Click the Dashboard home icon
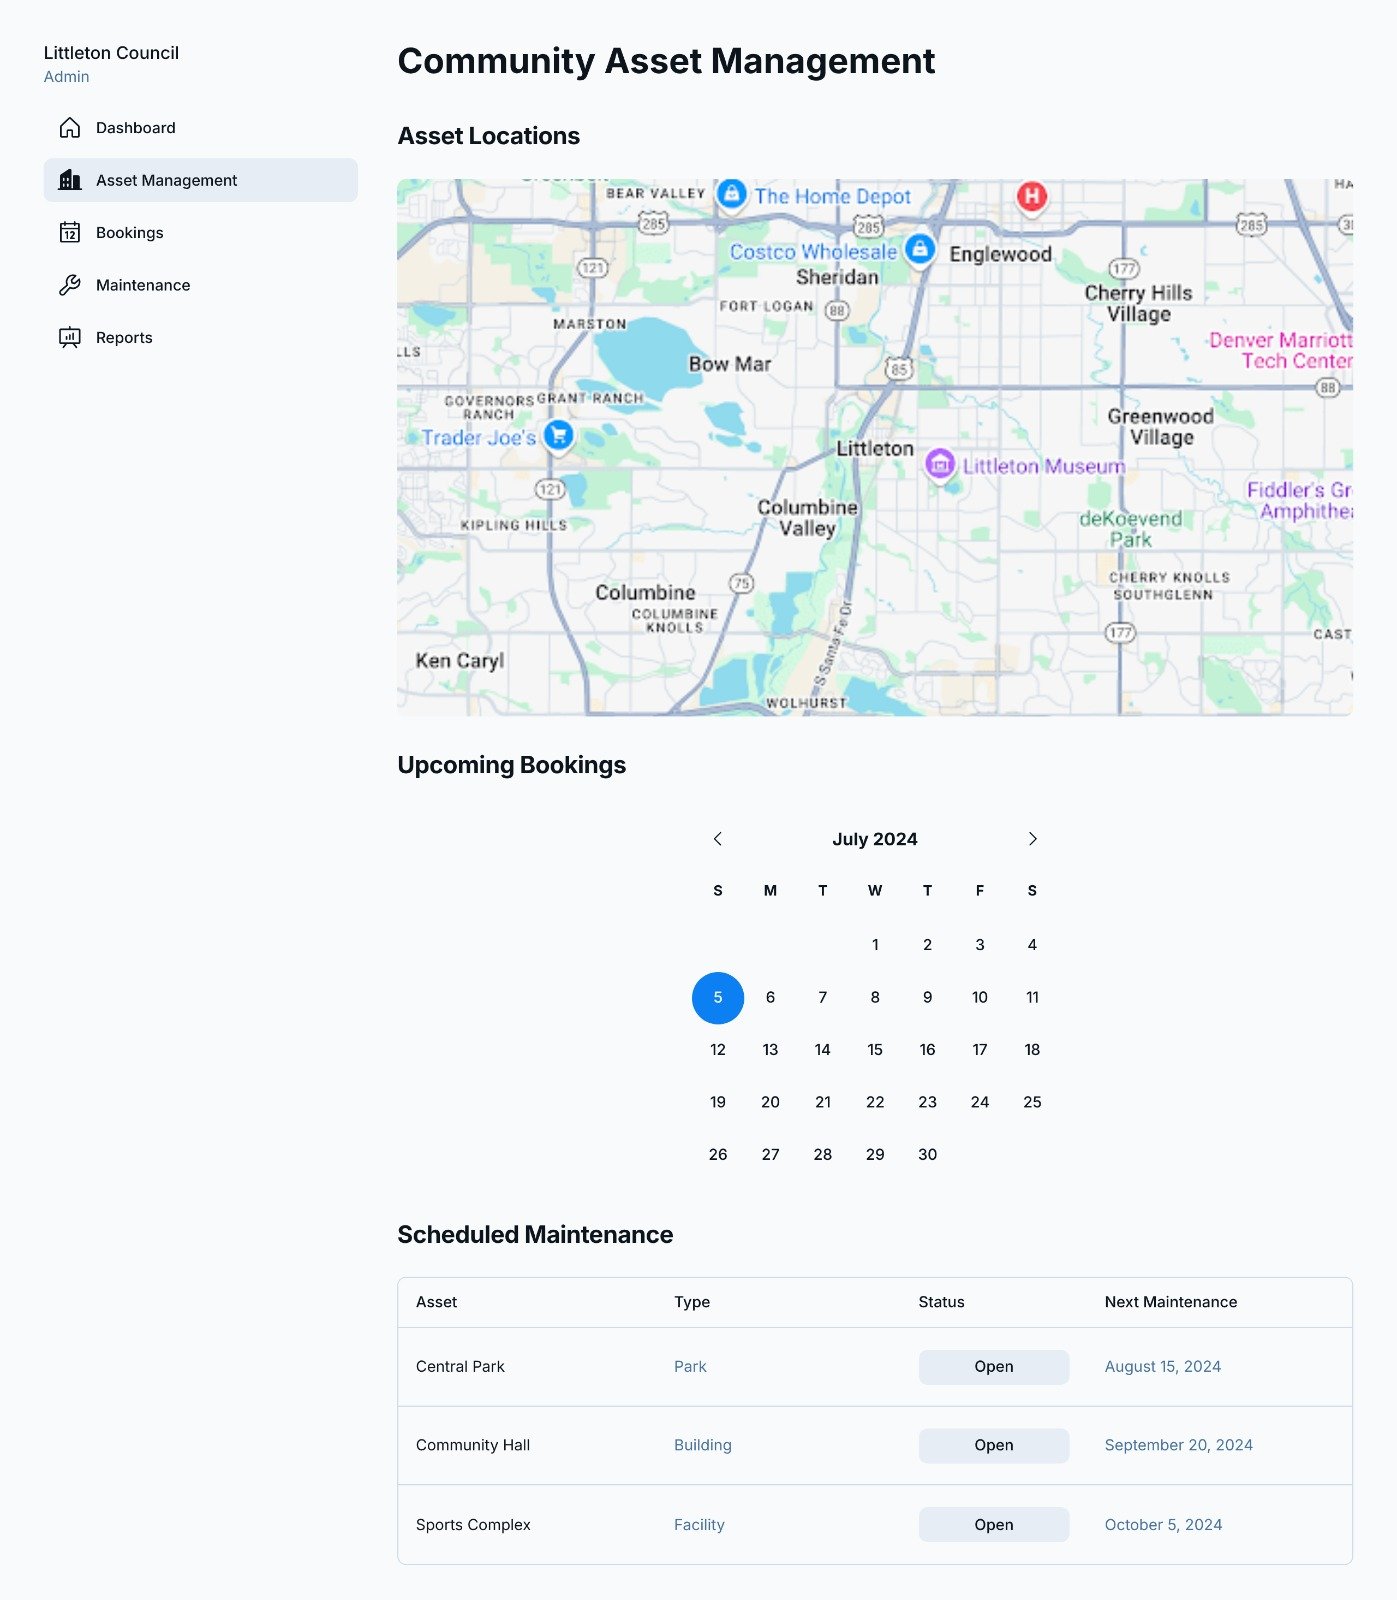The height and width of the screenshot is (1600, 1397). [70, 128]
